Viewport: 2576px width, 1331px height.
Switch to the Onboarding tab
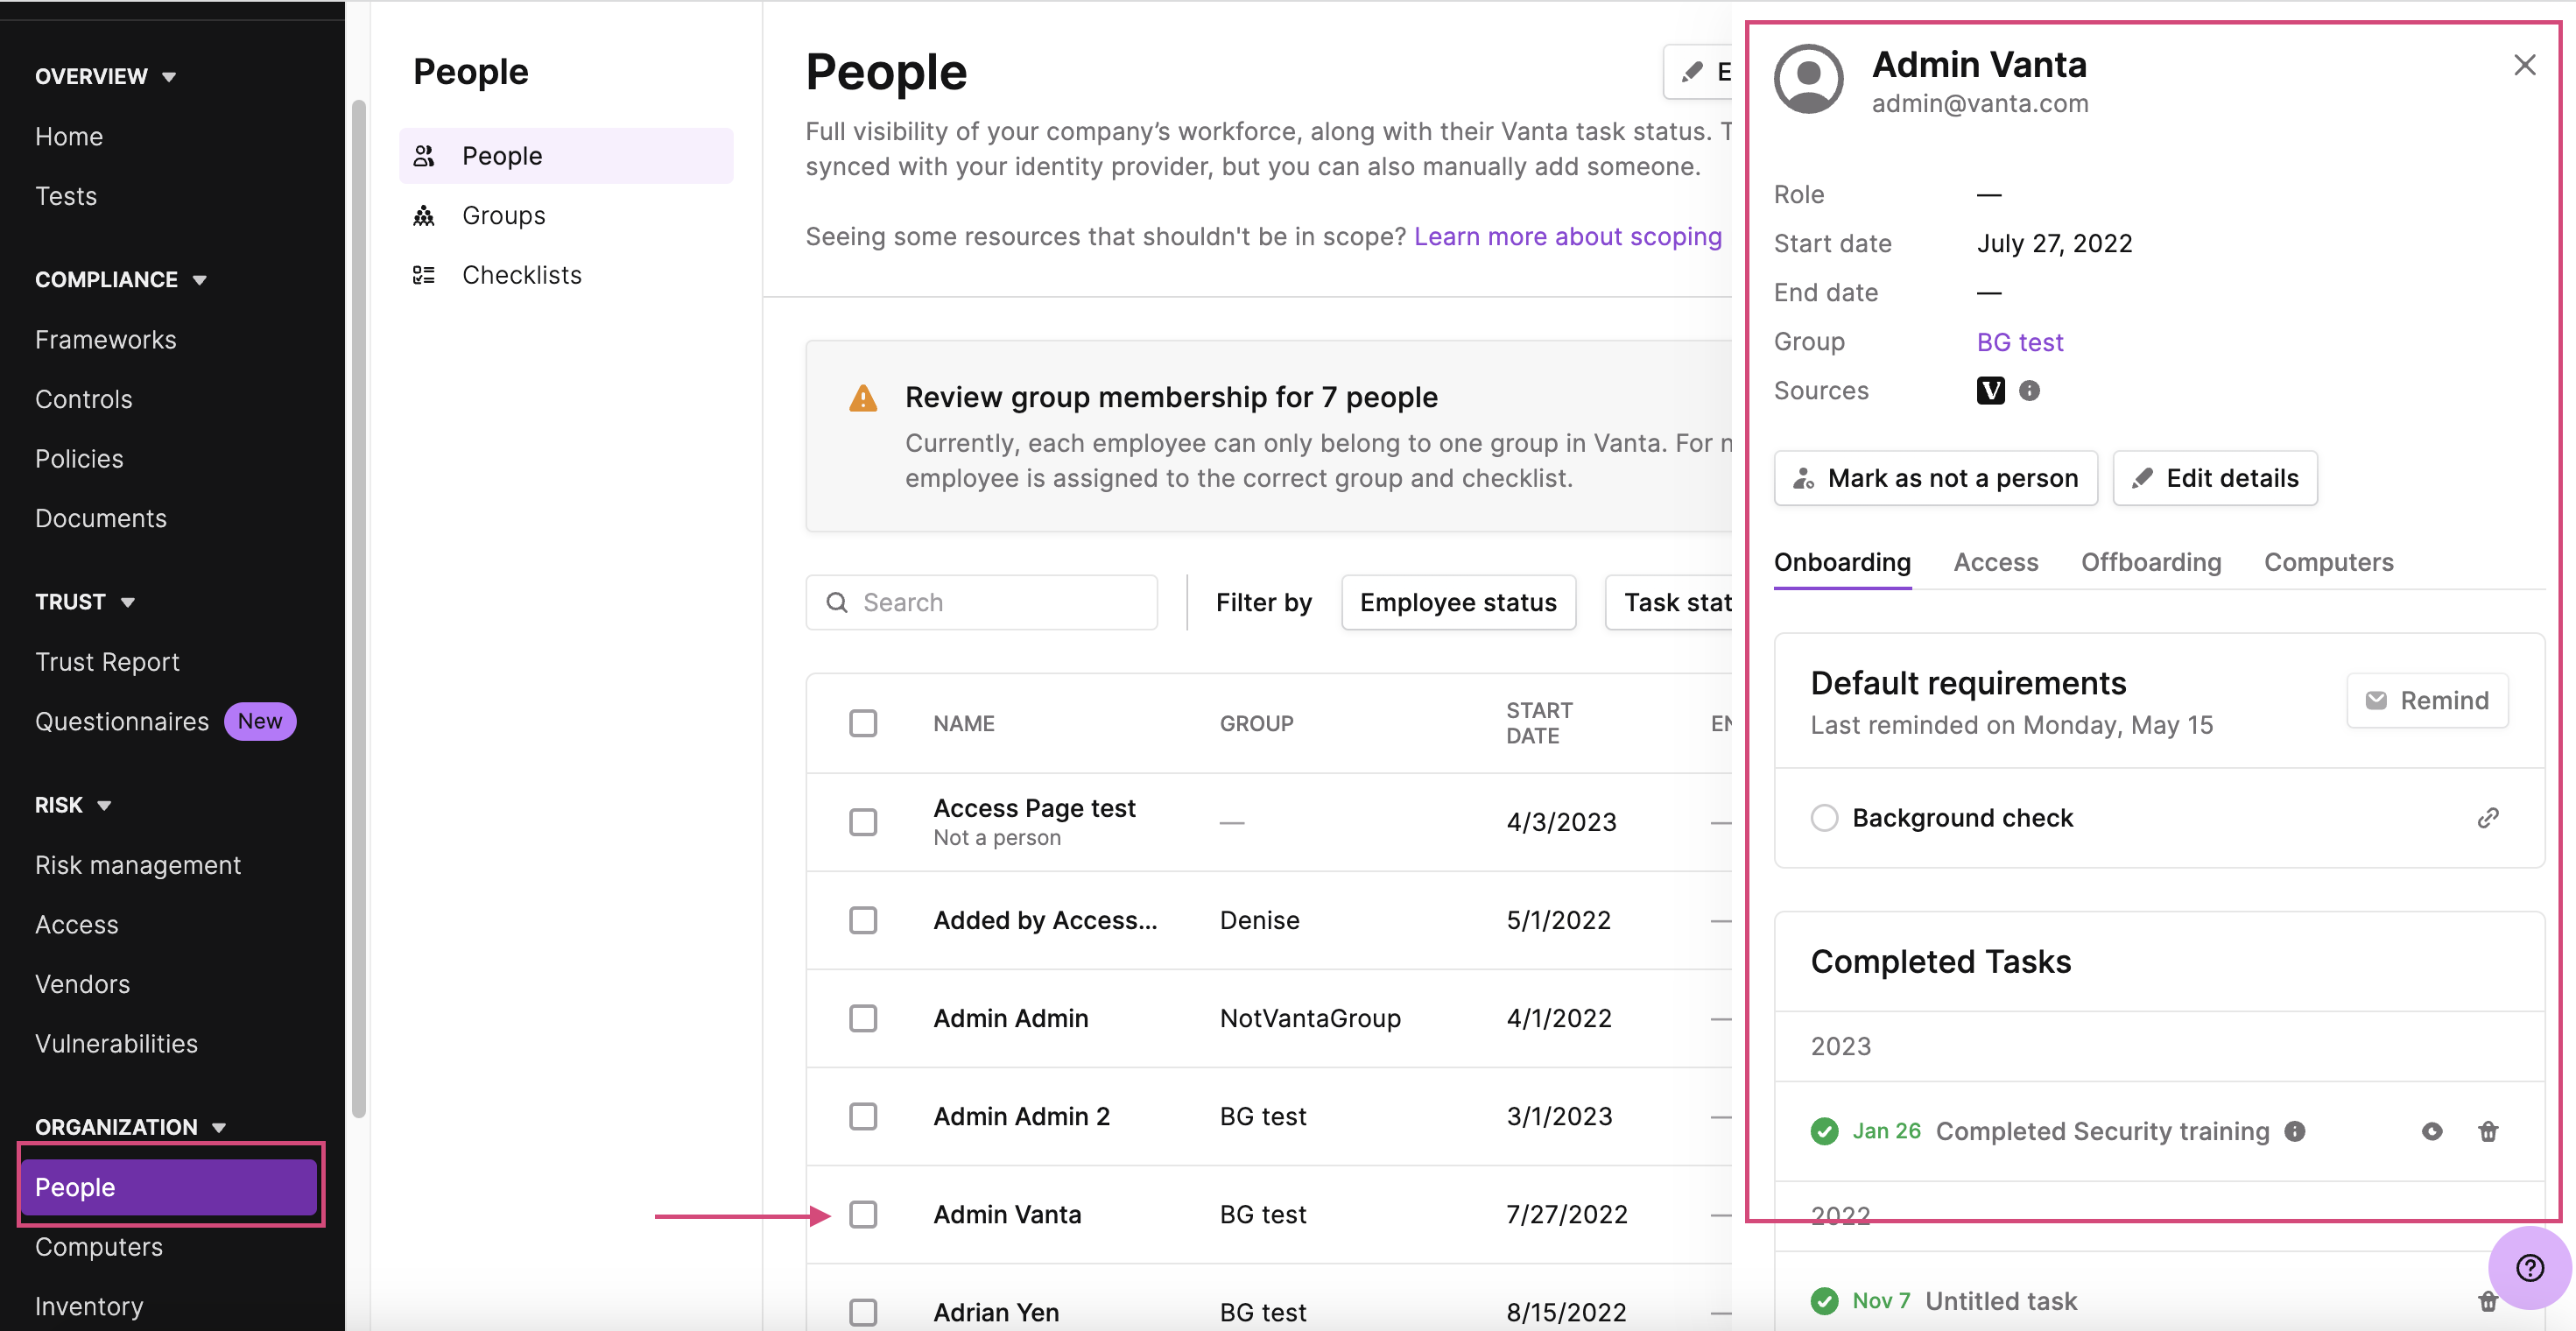pyautogui.click(x=1842, y=562)
